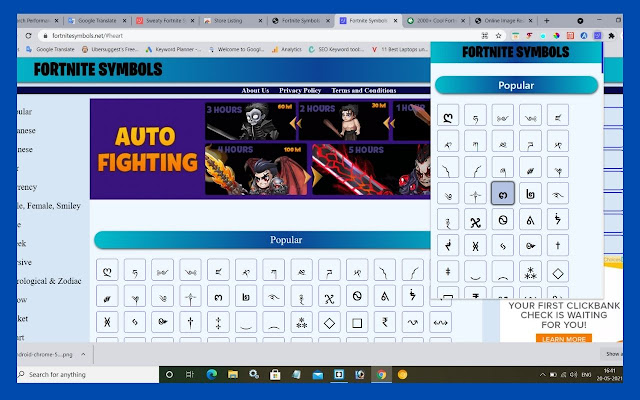This screenshot has width=640, height=400.
Task: Open Task View in the taskbar
Action: tap(190, 374)
